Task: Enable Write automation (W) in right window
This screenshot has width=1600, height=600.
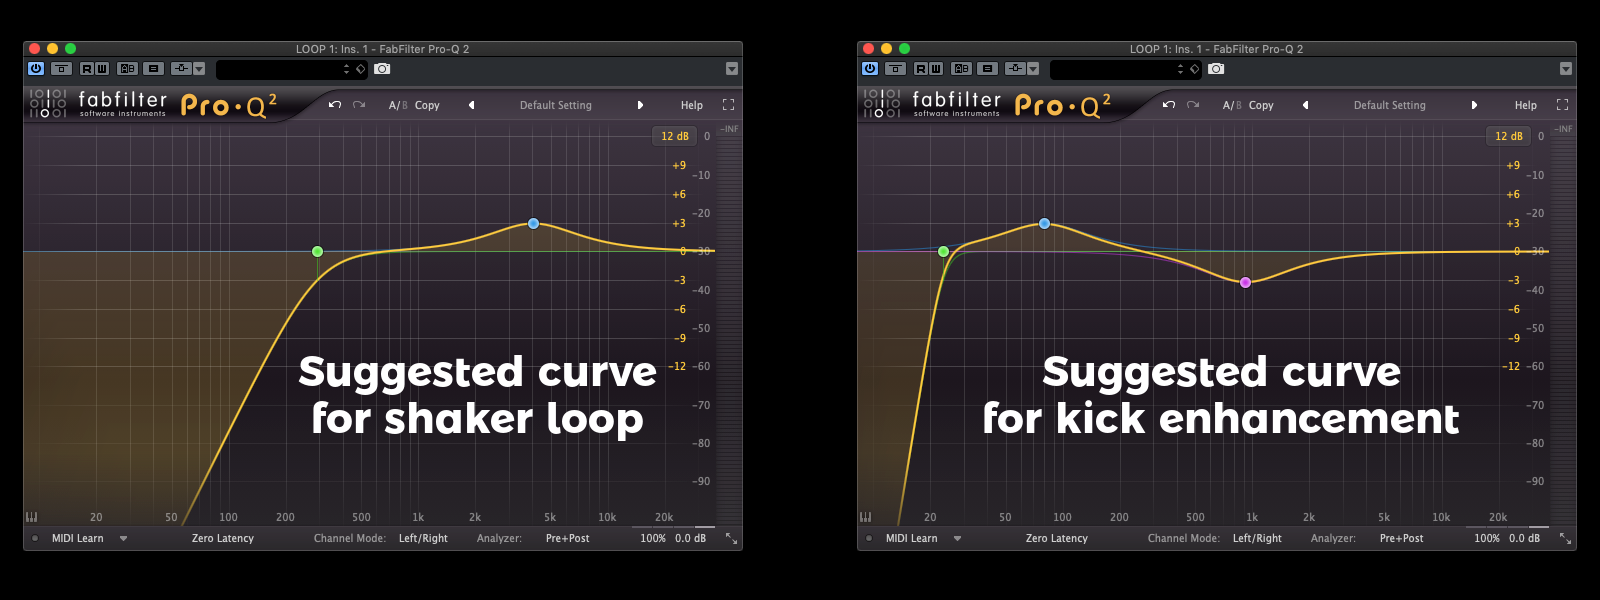Action: [x=935, y=69]
